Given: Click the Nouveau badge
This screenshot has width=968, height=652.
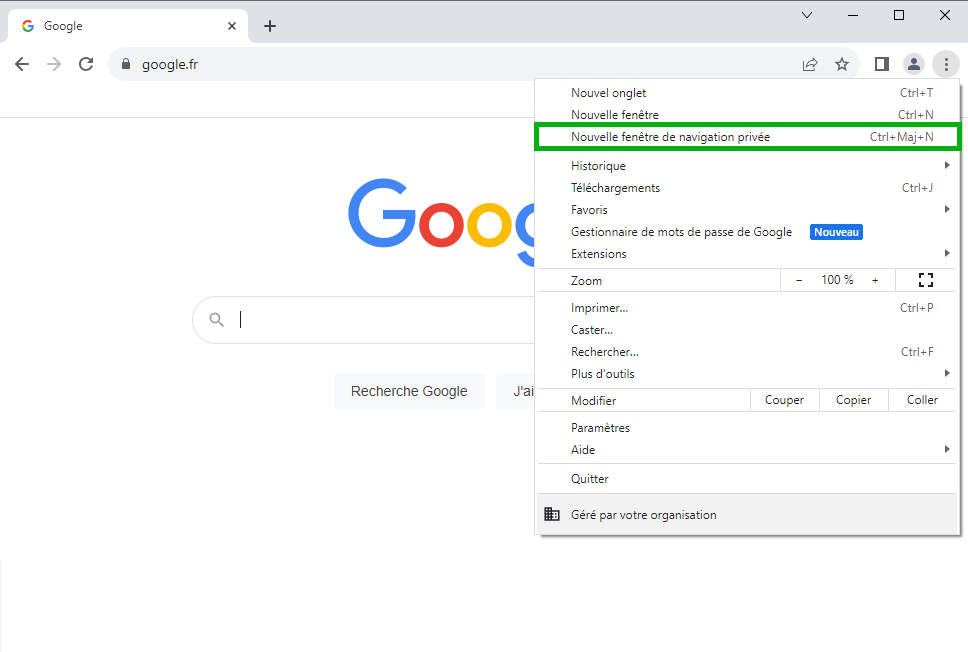Looking at the screenshot, I should [837, 232].
